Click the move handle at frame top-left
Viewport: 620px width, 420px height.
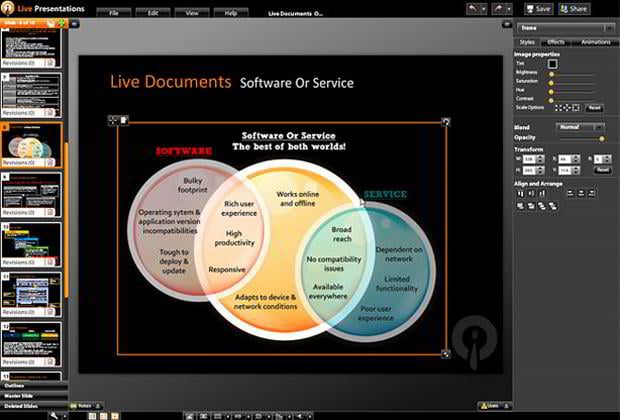112,121
